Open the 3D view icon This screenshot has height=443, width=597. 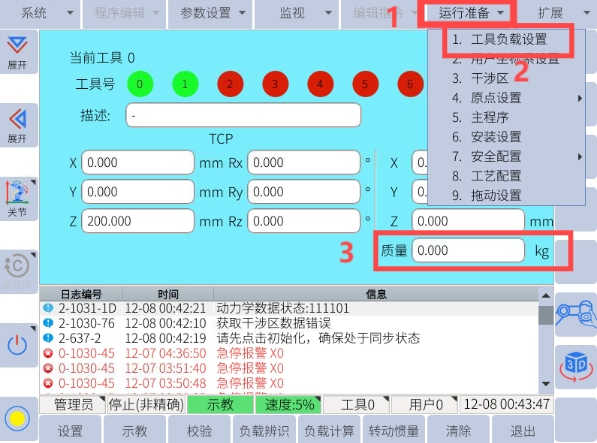click(576, 367)
